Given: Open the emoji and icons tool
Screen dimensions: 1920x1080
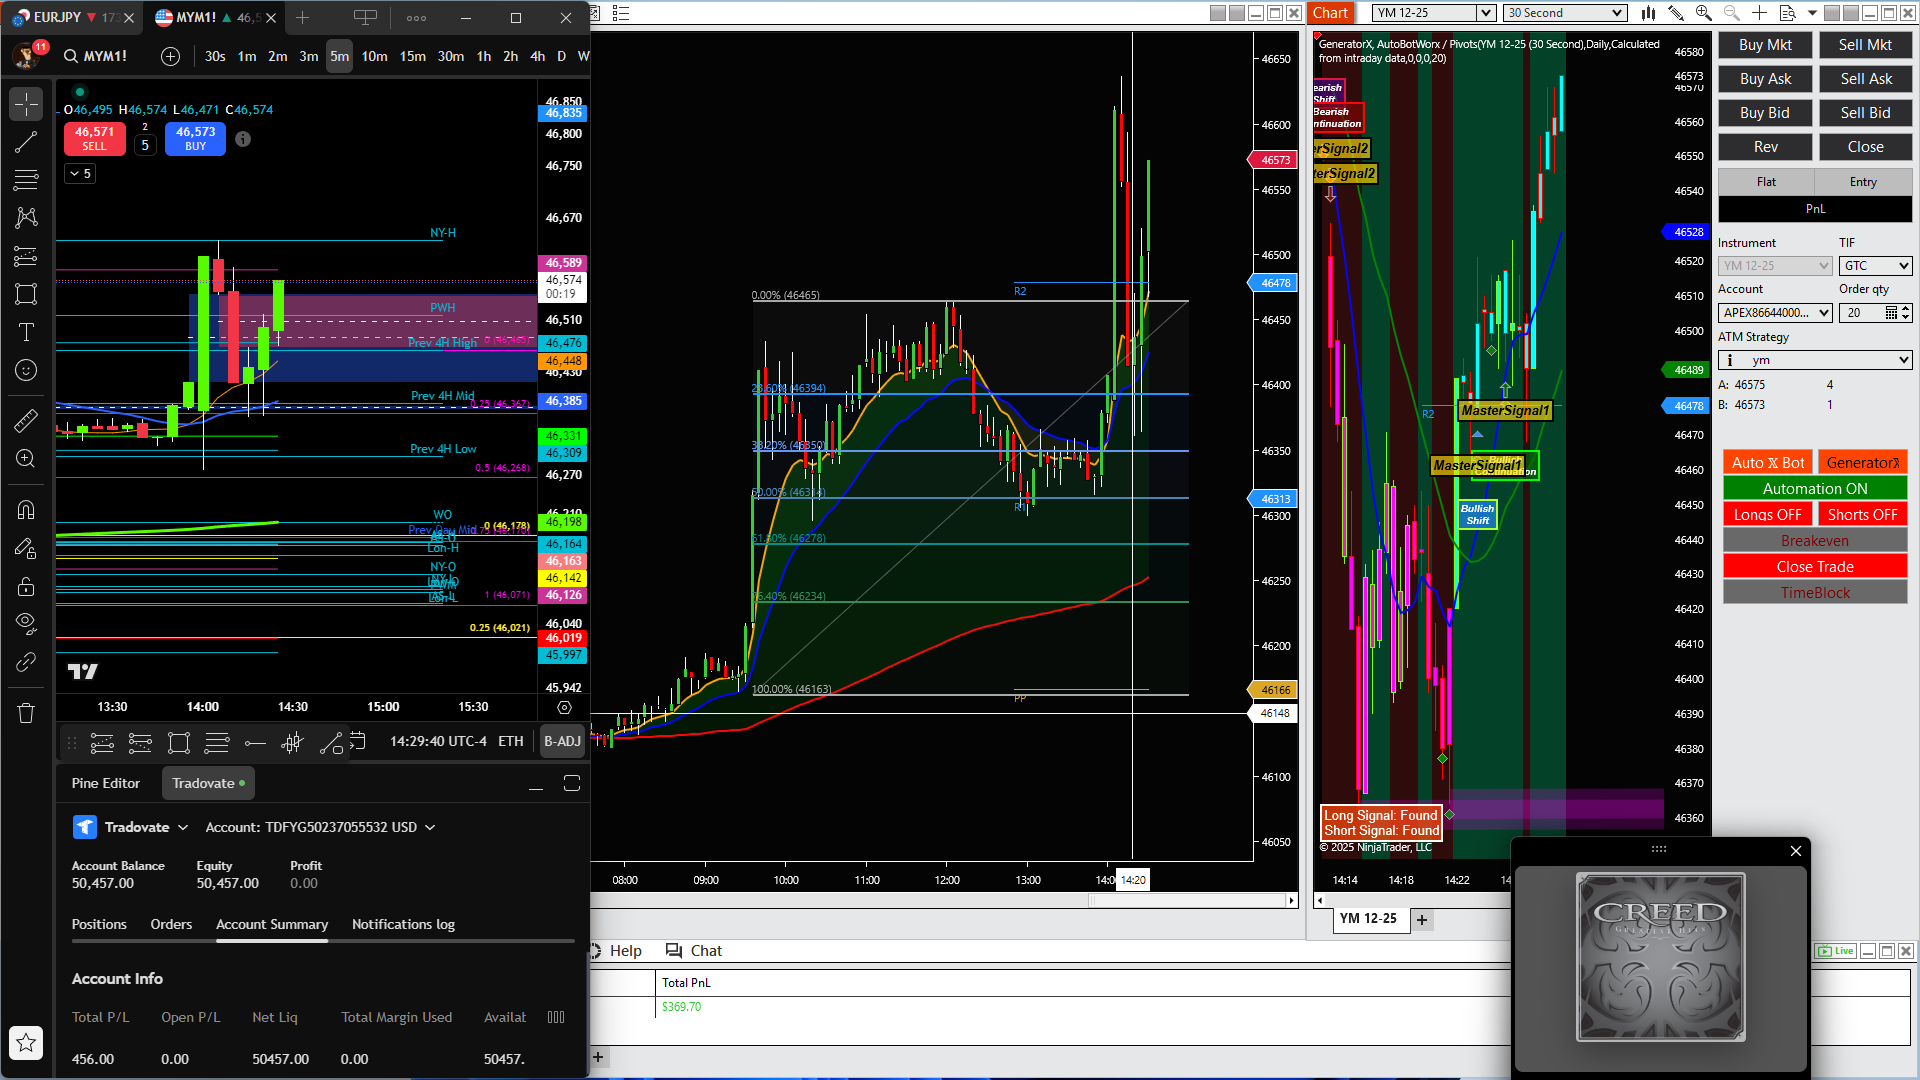Looking at the screenshot, I should (26, 370).
